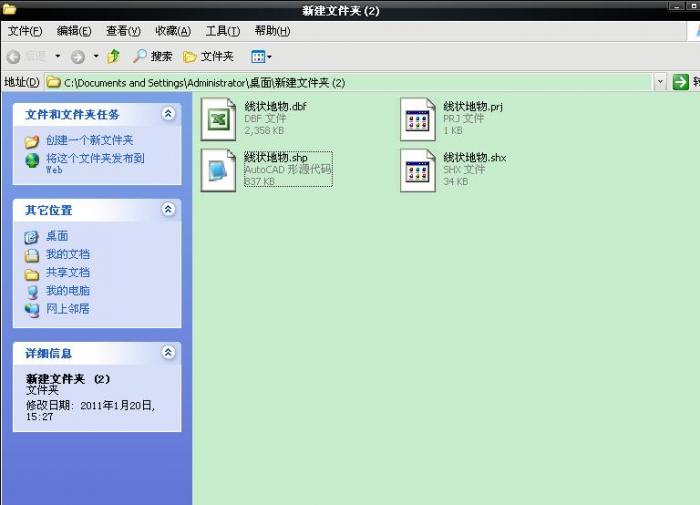This screenshot has height=505, width=700.
Task: Select the 线状地物.dbf file icon
Action: point(218,118)
